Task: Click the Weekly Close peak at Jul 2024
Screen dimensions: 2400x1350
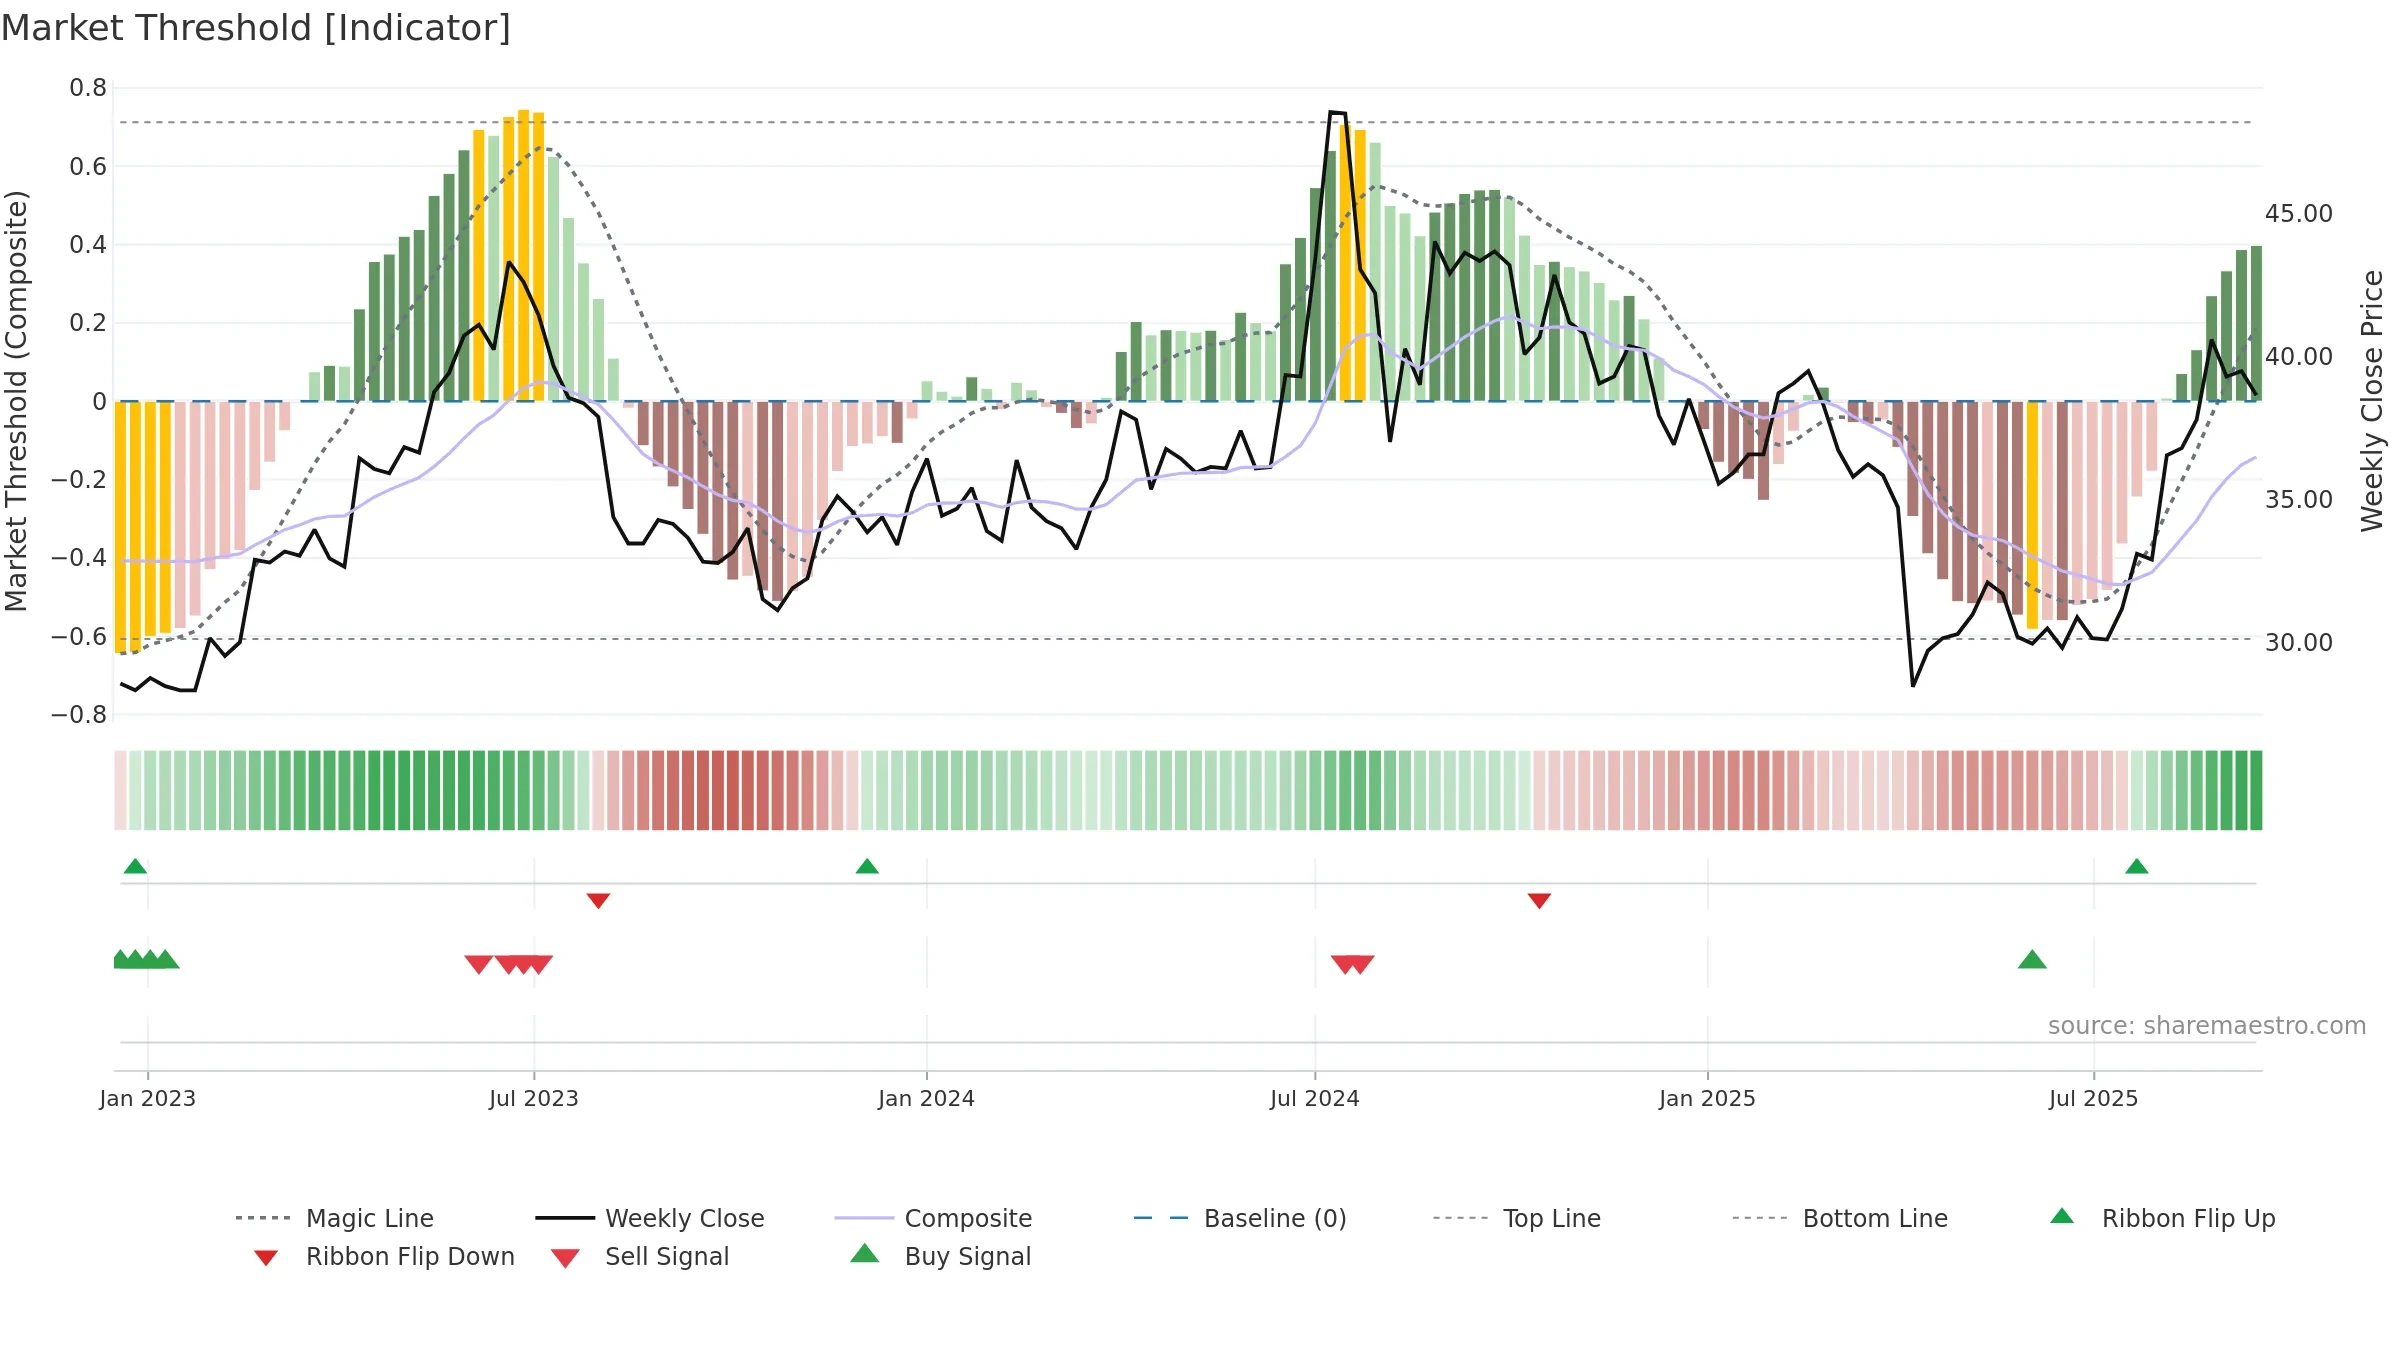Action: point(1337,112)
